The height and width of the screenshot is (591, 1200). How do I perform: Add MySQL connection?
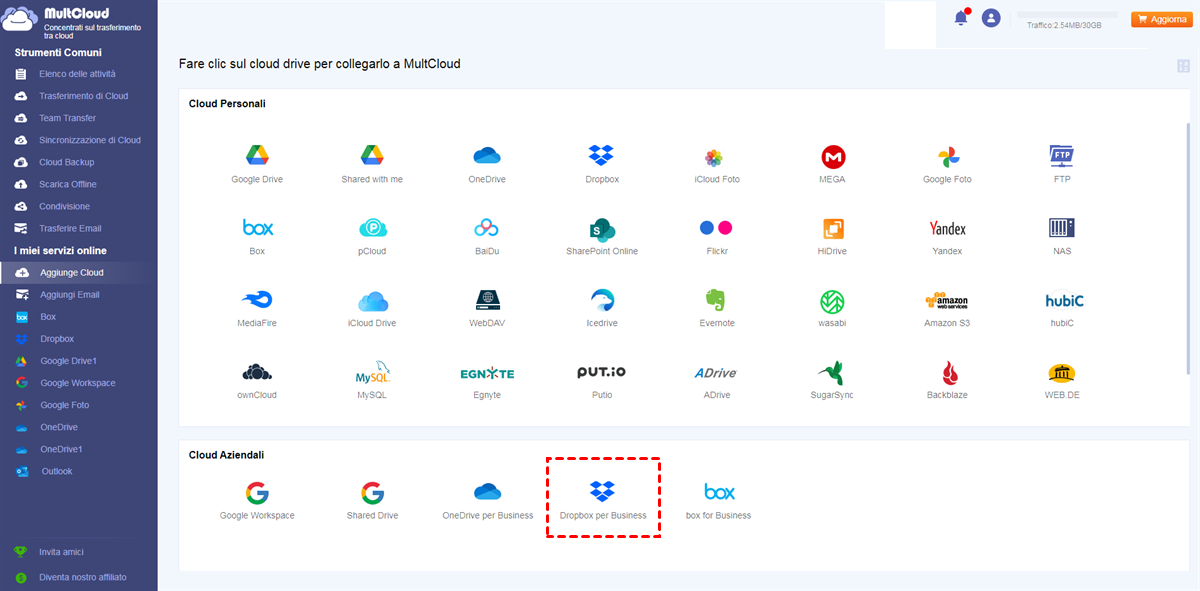(373, 375)
